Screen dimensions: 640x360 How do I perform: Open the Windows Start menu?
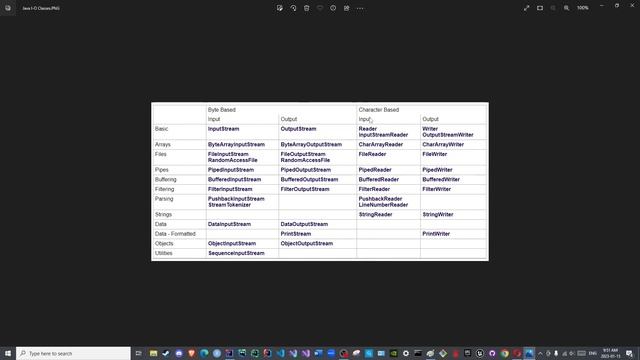[x=8, y=353]
